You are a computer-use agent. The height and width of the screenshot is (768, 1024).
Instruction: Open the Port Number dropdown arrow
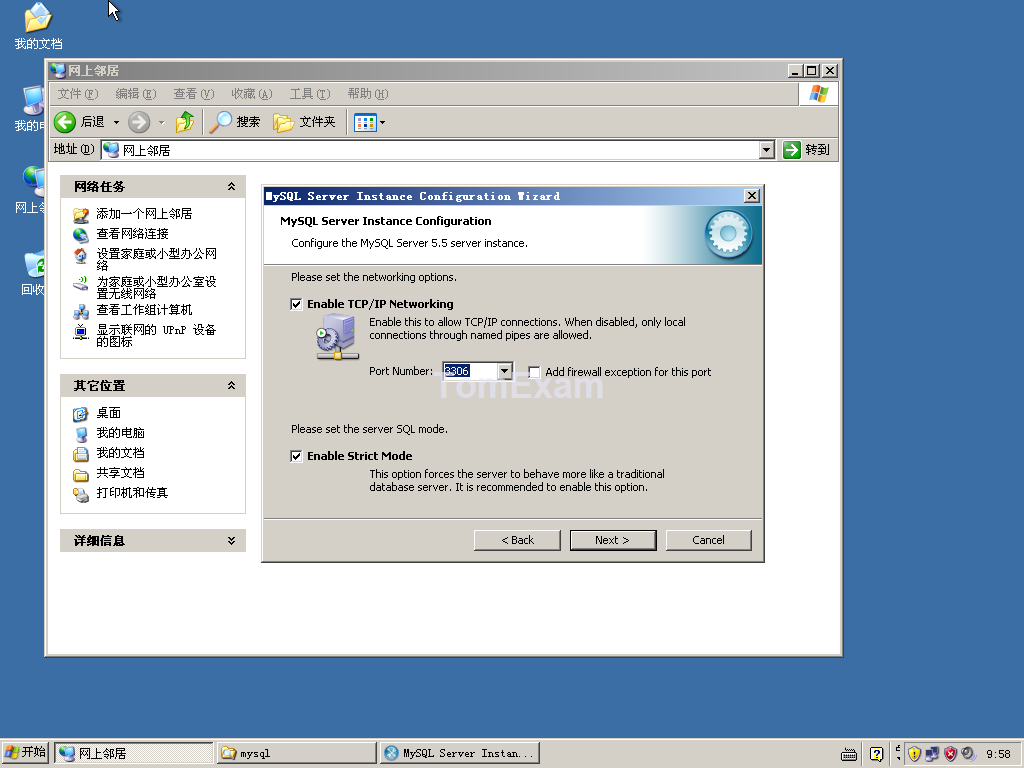(504, 372)
